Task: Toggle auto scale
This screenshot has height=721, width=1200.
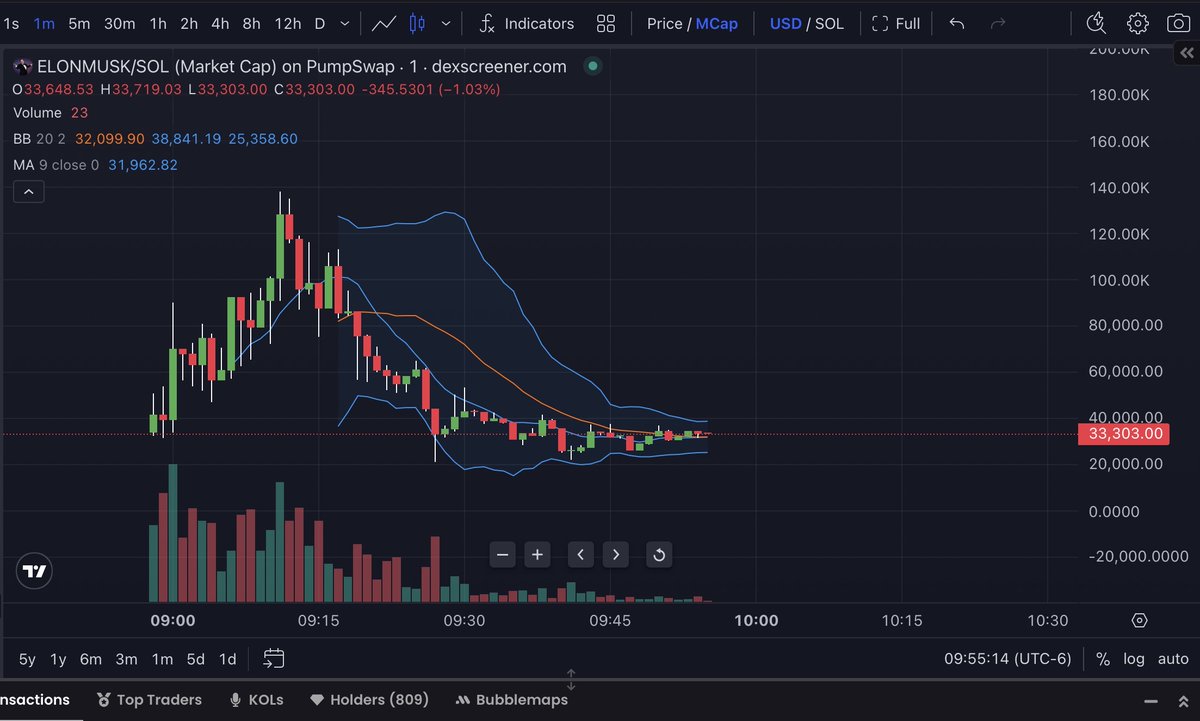Action: click(1173, 659)
